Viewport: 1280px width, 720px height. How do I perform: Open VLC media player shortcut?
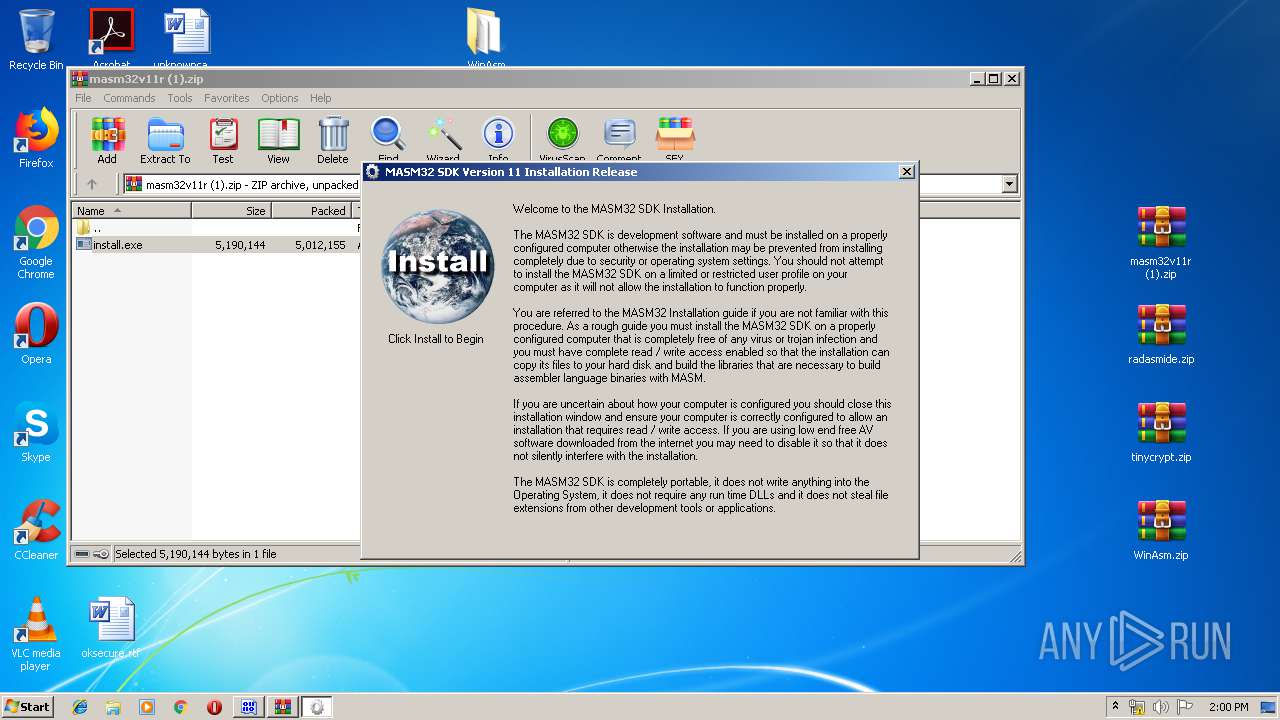(x=36, y=634)
